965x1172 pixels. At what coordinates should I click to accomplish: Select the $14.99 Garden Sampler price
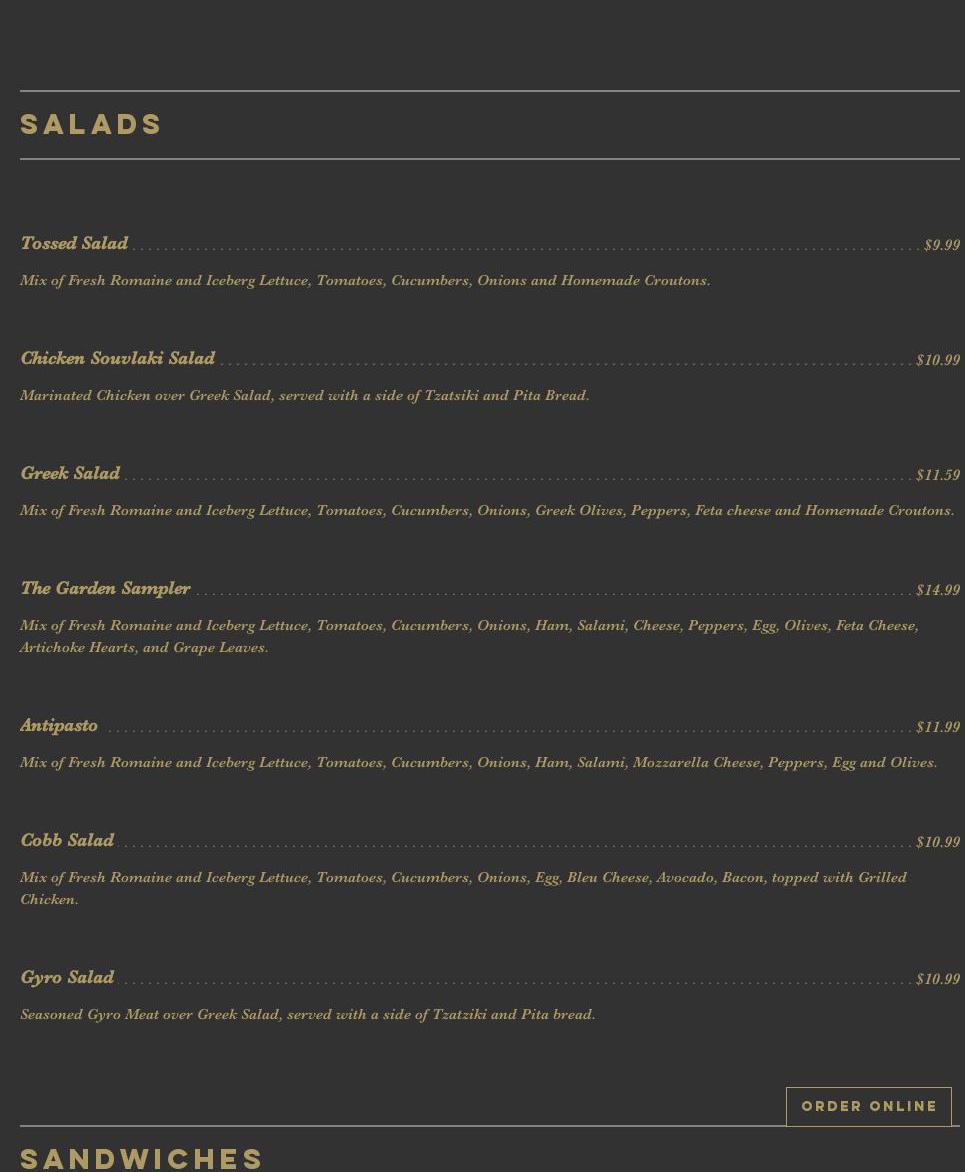(937, 590)
